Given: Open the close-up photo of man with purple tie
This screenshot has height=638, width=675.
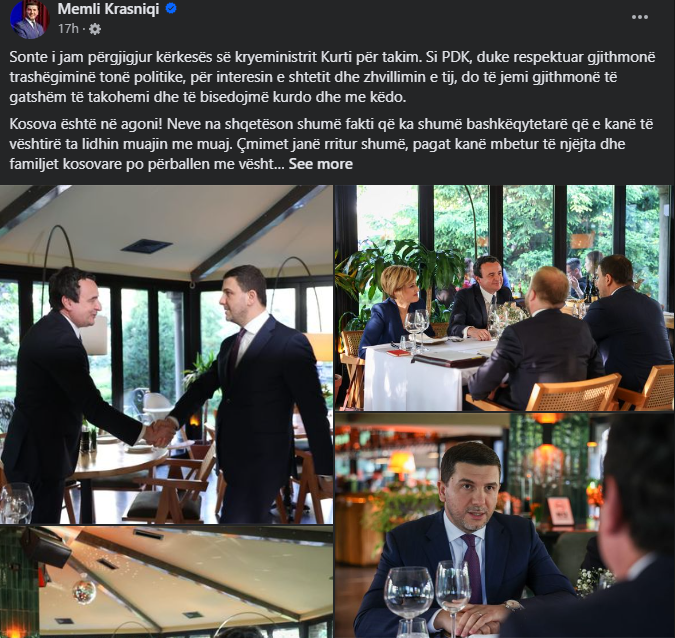Looking at the screenshot, I should click(503, 526).
